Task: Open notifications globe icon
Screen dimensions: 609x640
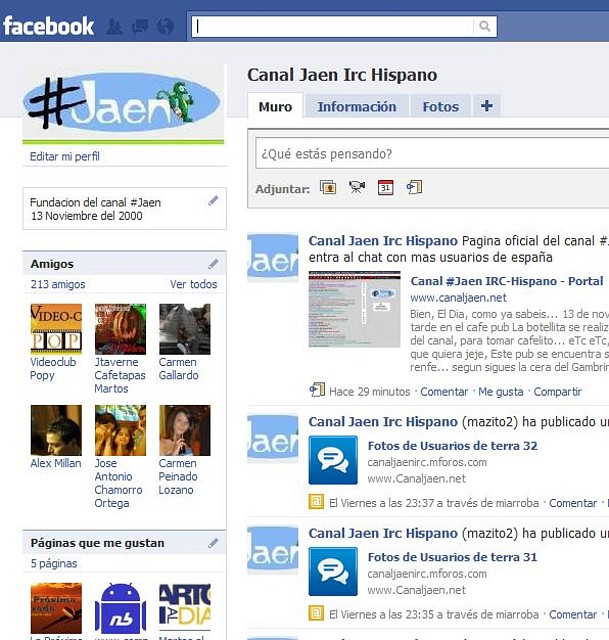Action: (165, 27)
